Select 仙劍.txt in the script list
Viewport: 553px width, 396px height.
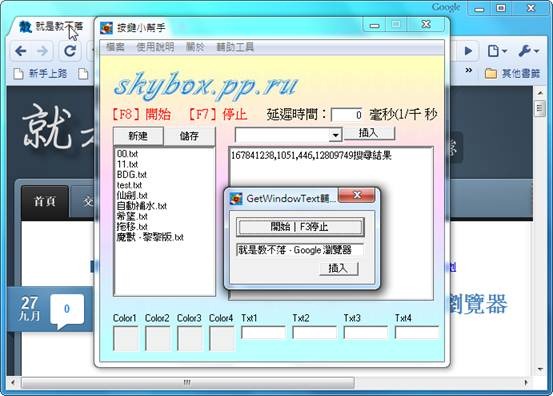(132, 195)
